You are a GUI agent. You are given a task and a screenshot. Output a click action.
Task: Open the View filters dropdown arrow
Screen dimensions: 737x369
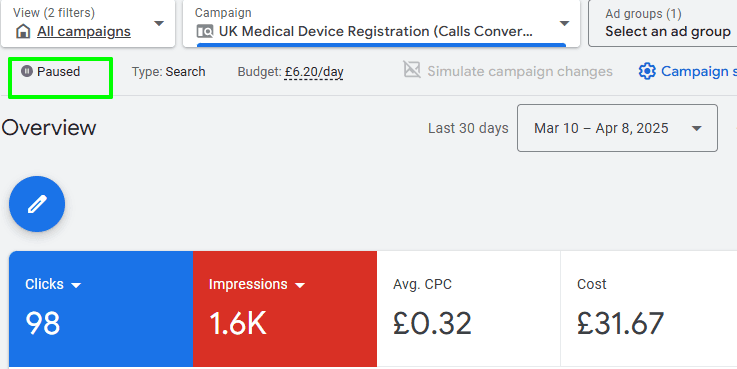tap(159, 23)
